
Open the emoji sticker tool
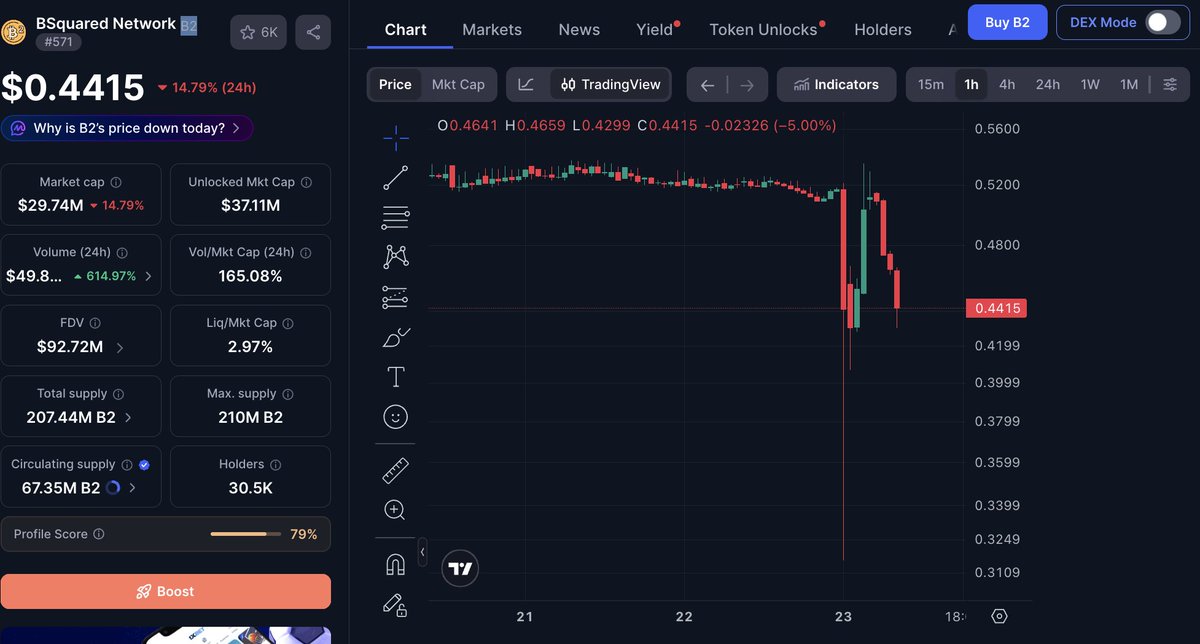click(x=395, y=416)
